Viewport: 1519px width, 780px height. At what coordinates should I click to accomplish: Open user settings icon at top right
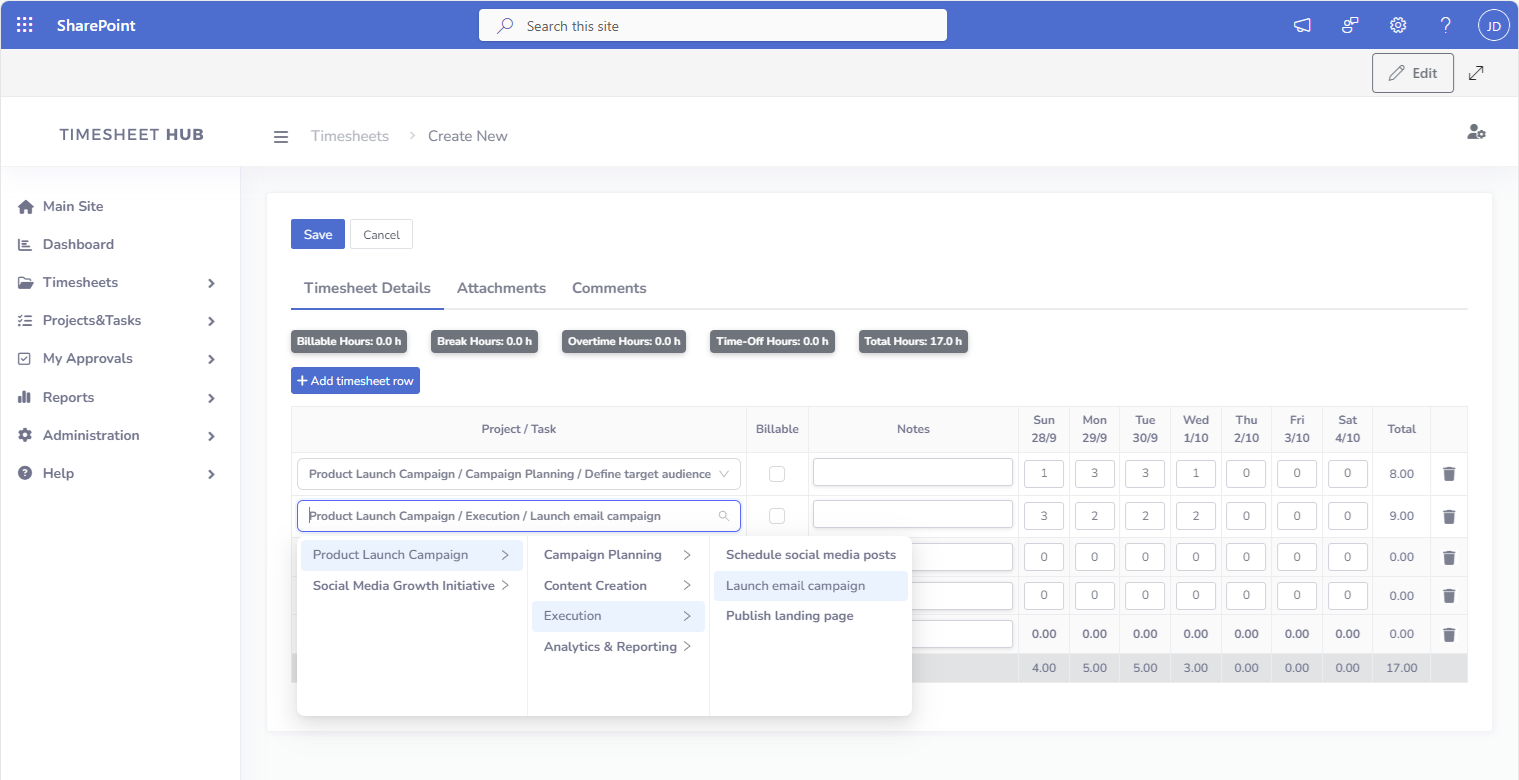(1475, 132)
